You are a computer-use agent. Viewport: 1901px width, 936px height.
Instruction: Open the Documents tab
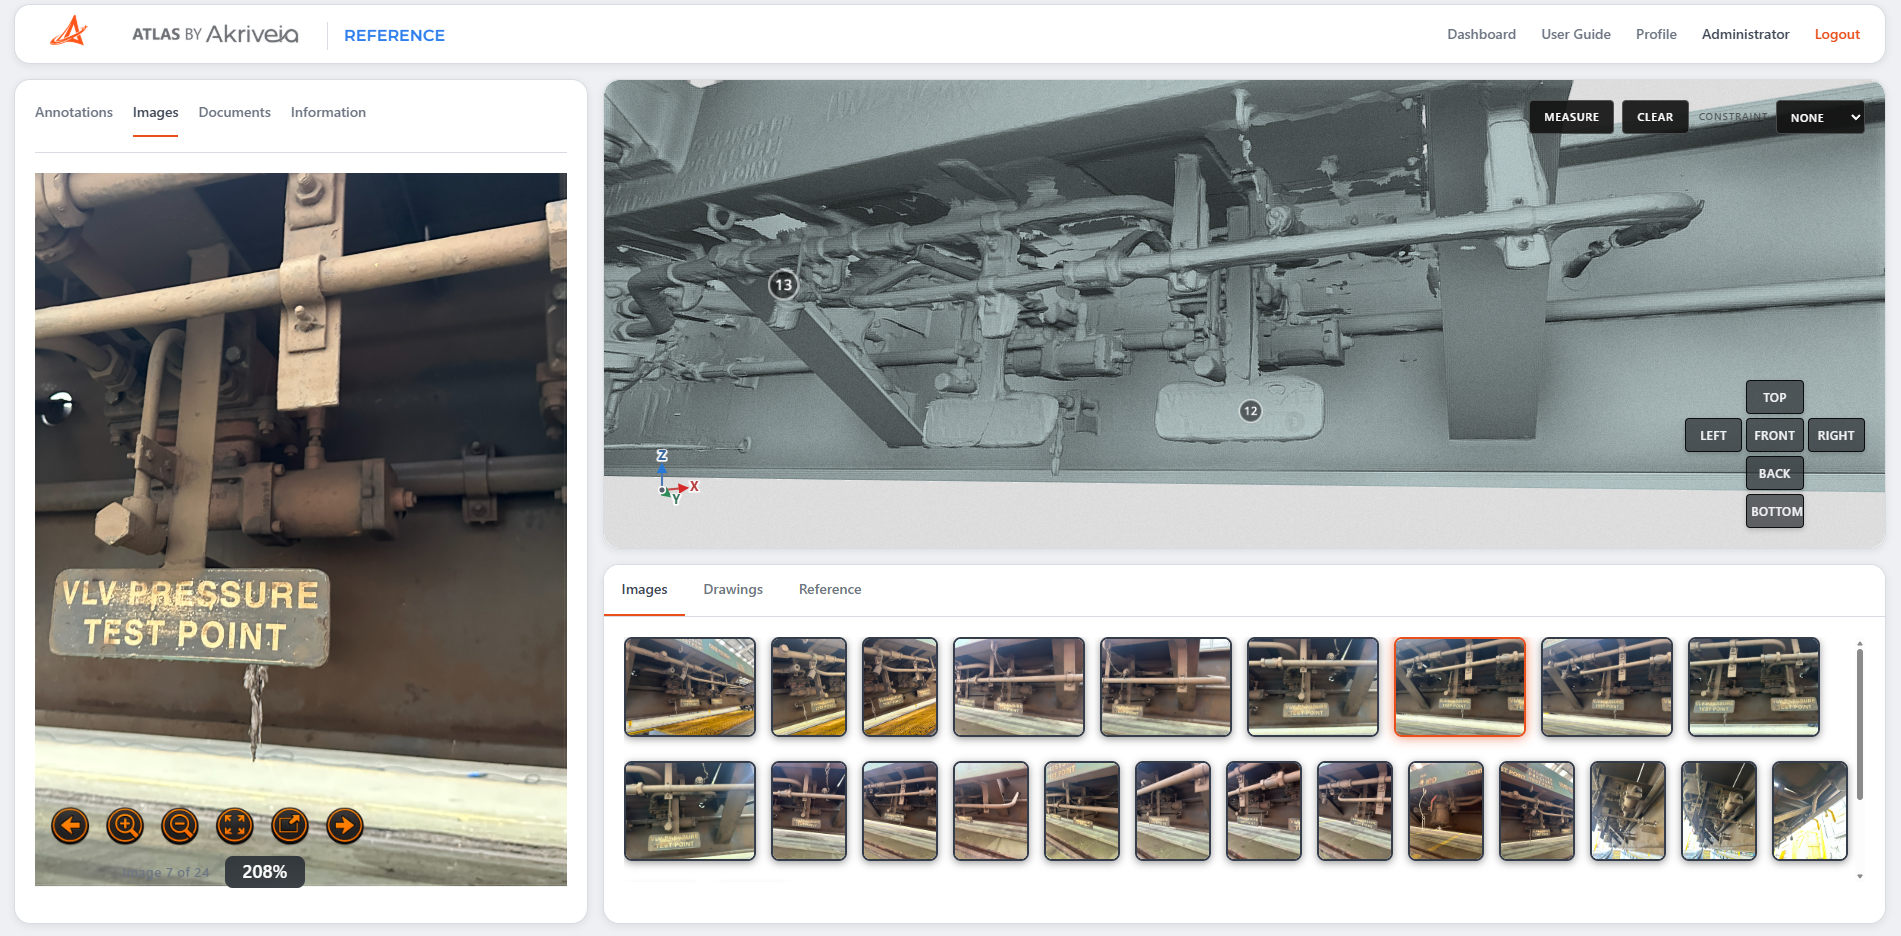coord(235,112)
